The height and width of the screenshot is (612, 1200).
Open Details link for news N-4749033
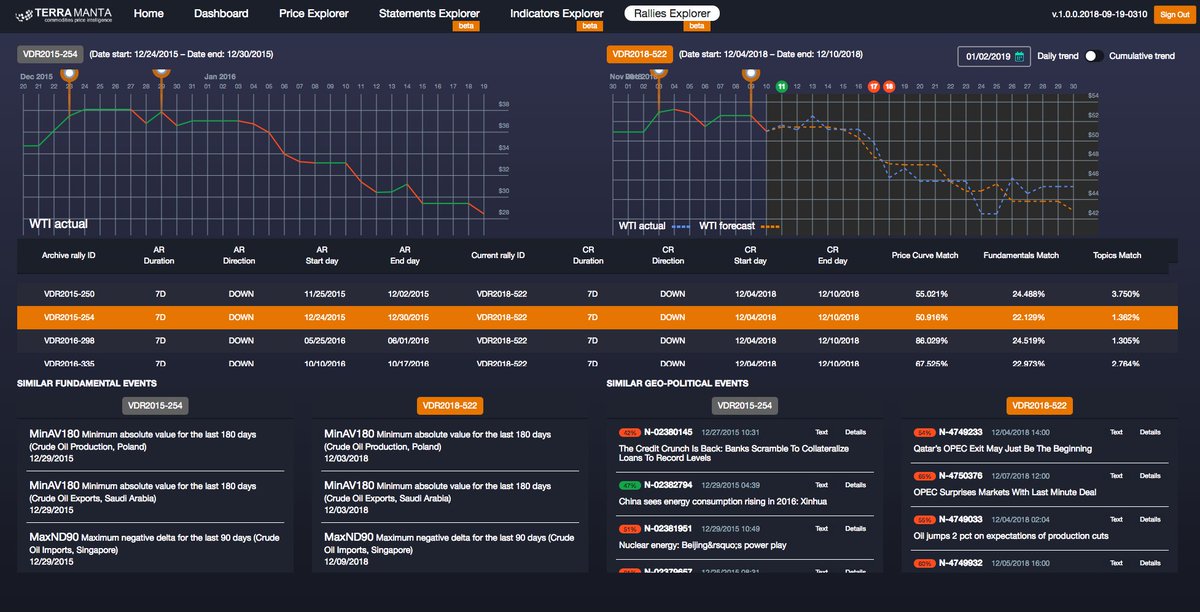coord(1150,520)
